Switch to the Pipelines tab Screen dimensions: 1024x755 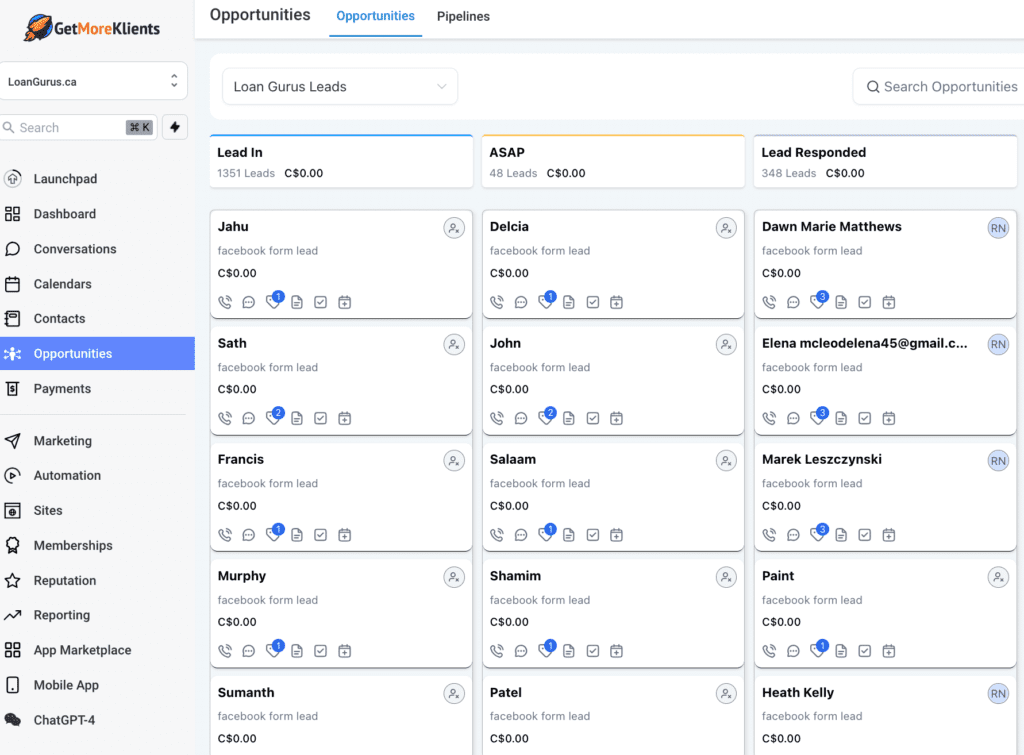pos(463,17)
